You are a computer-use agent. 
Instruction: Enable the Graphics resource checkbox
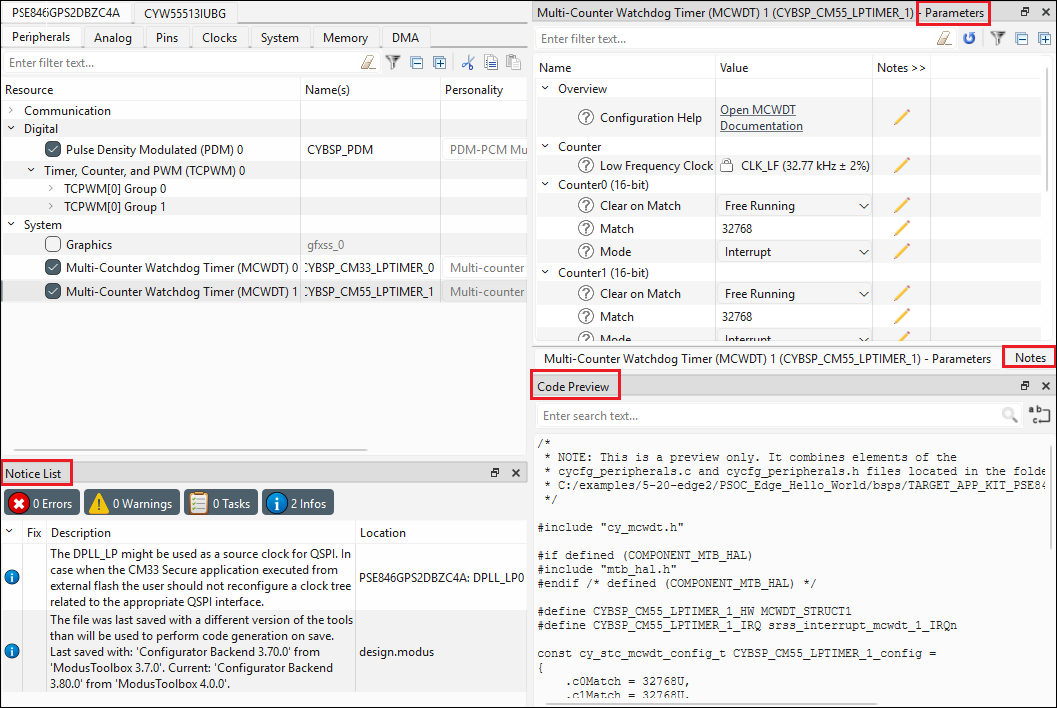[53, 245]
